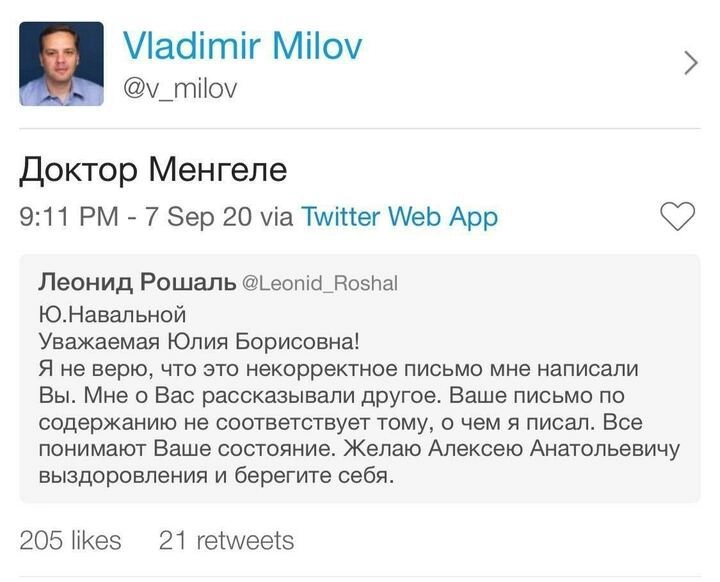Open Vladimir Milov's profile avatar photo
This screenshot has height=582, width=720.
click(61, 64)
